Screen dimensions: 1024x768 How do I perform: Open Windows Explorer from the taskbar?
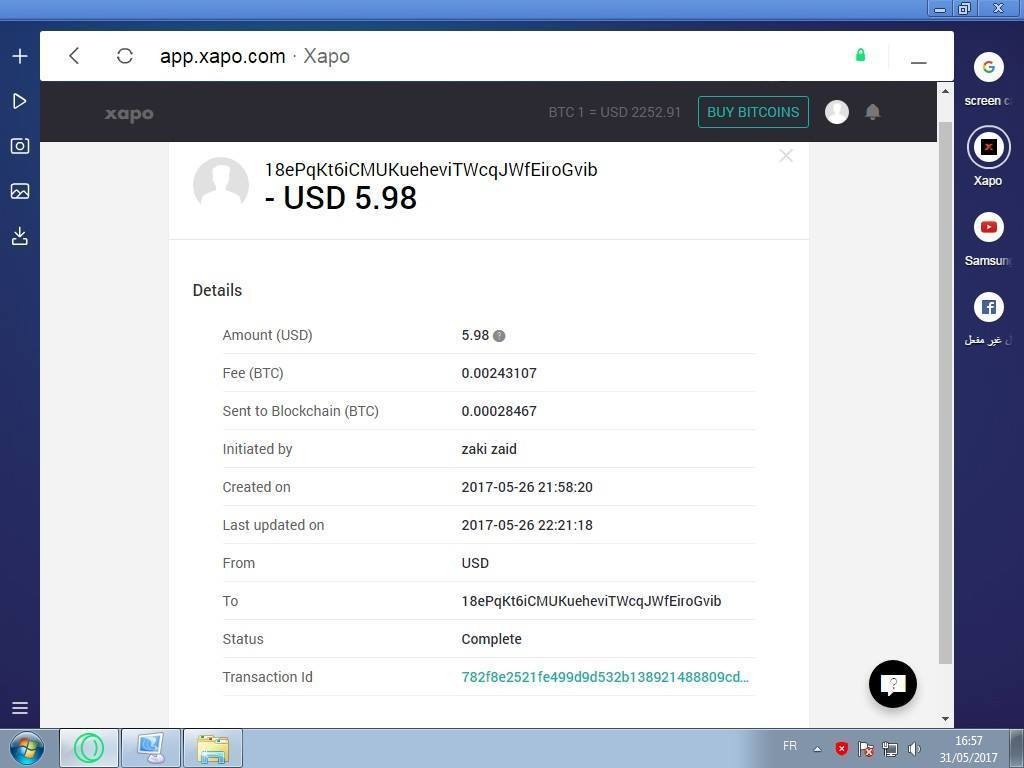tap(213, 748)
